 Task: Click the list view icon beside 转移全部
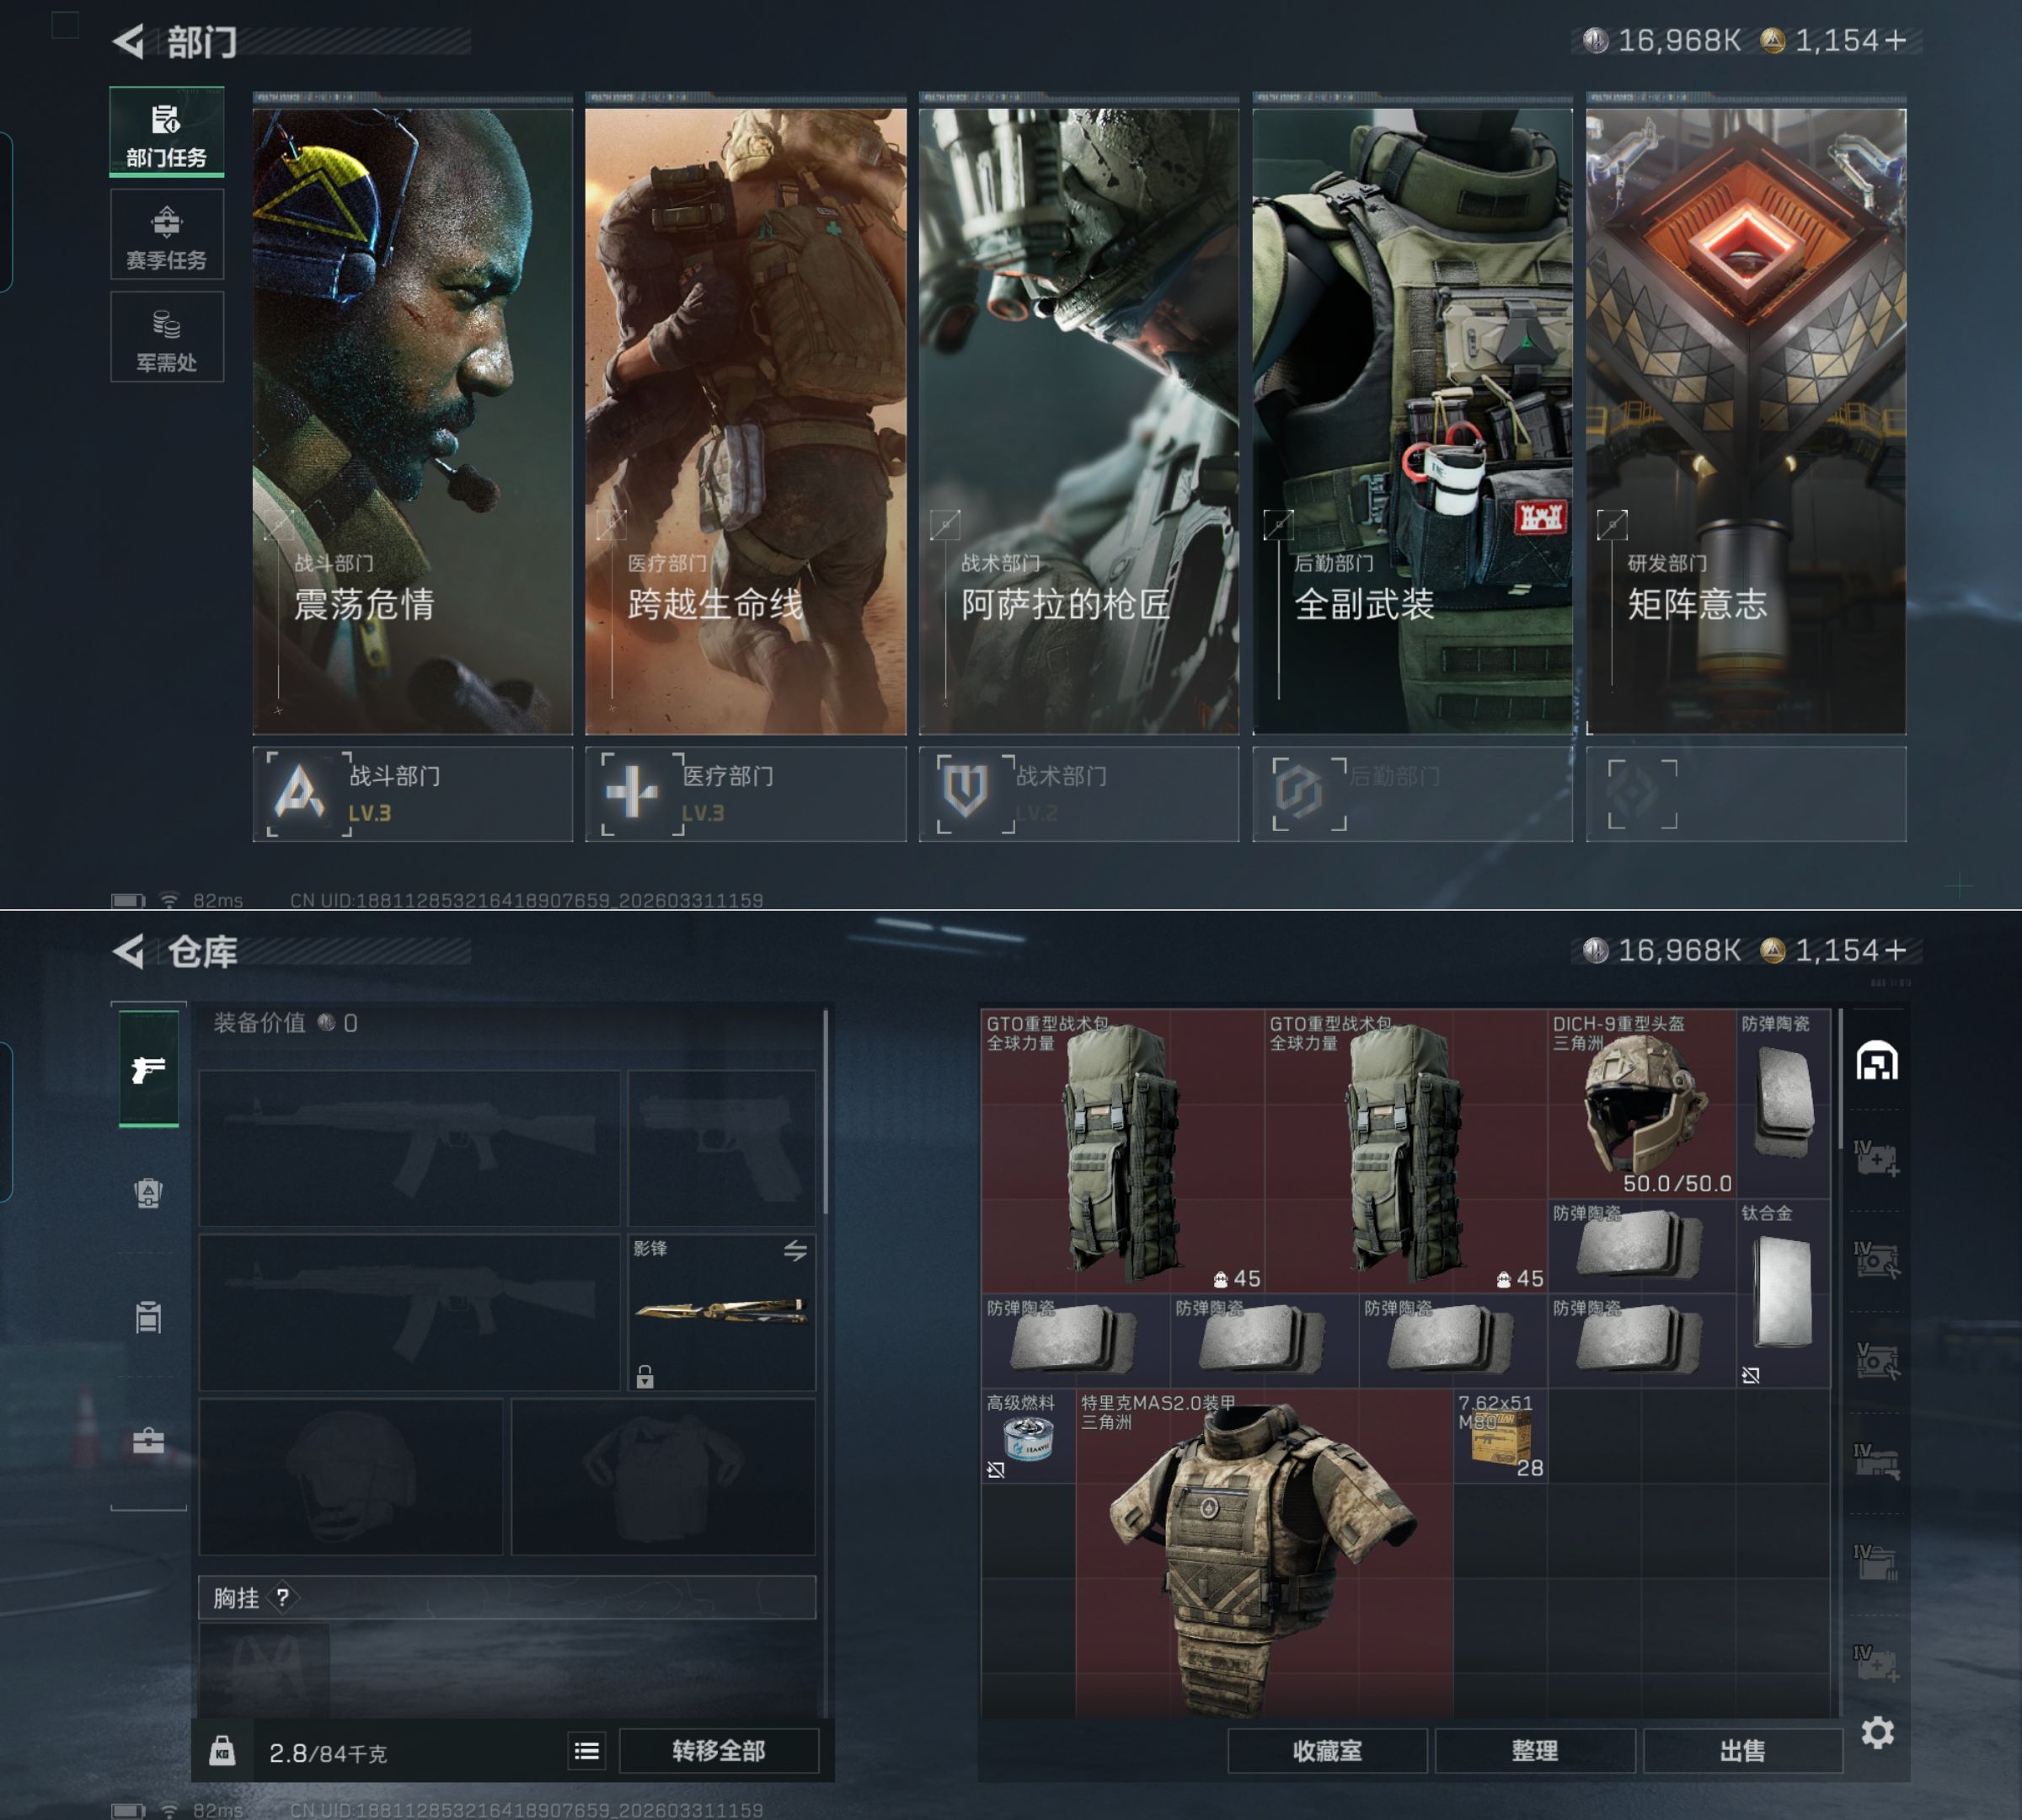point(587,1750)
